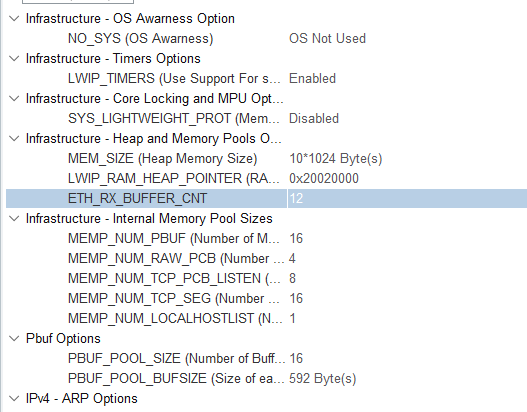Collapse Infrastructure - OS Awarness Option section
527x412 pixels.
[x=14, y=18]
